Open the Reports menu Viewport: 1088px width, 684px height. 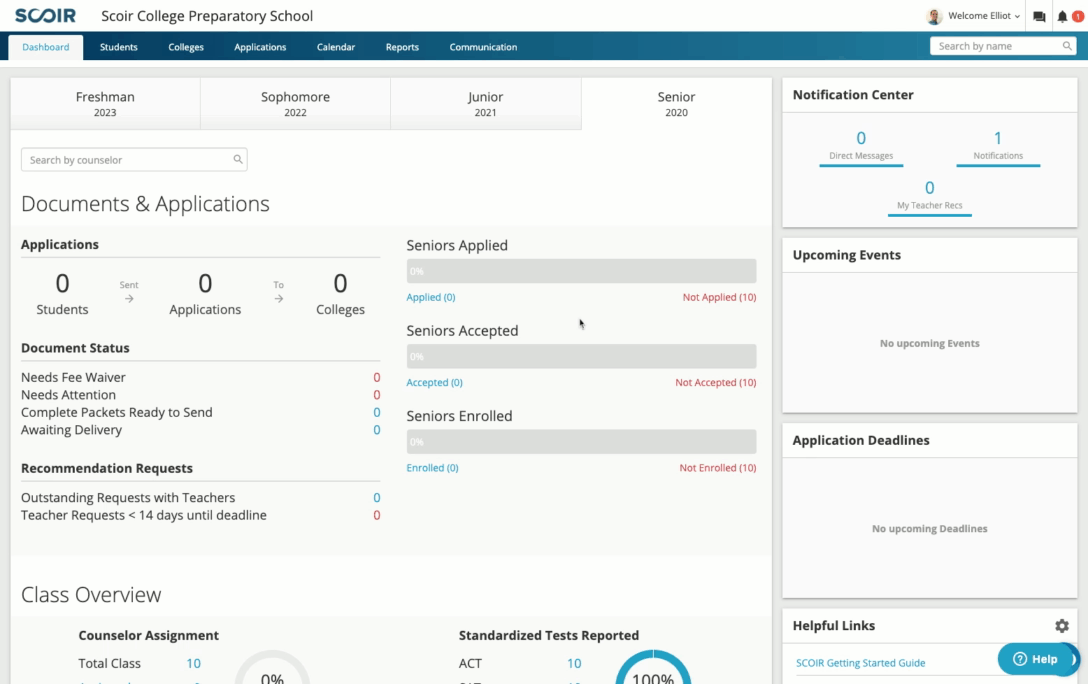[x=402, y=47]
